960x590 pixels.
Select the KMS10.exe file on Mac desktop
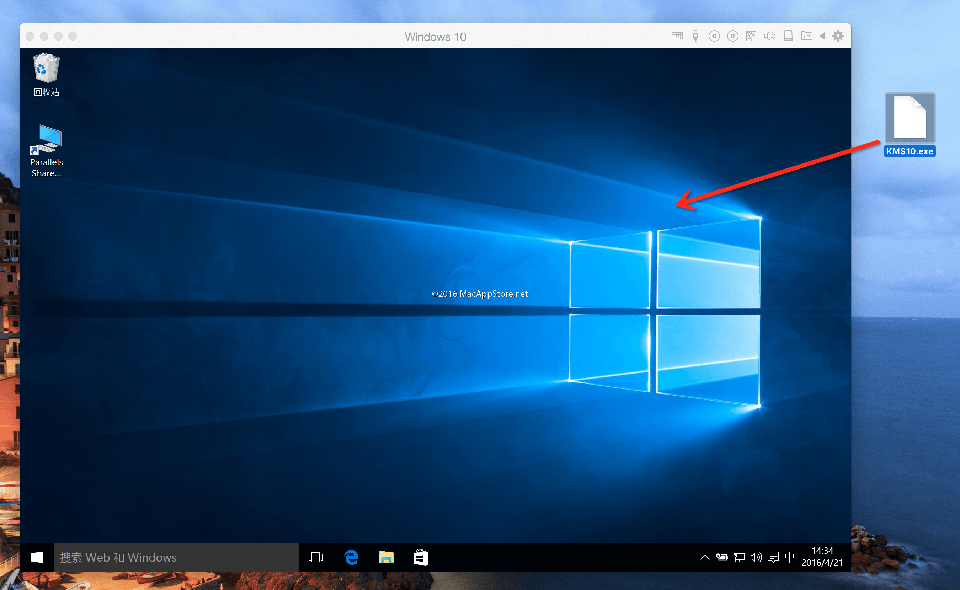(x=910, y=125)
